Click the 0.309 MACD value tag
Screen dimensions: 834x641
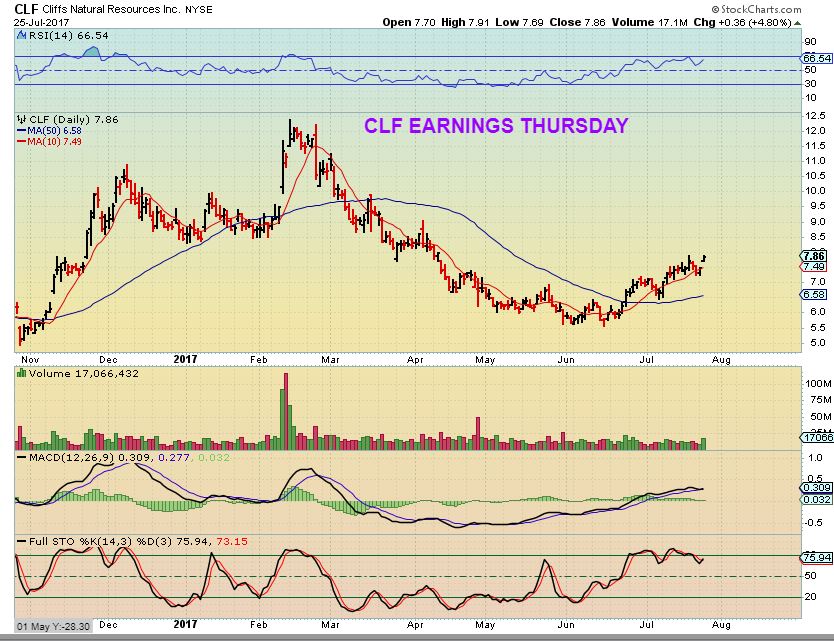(x=816, y=488)
